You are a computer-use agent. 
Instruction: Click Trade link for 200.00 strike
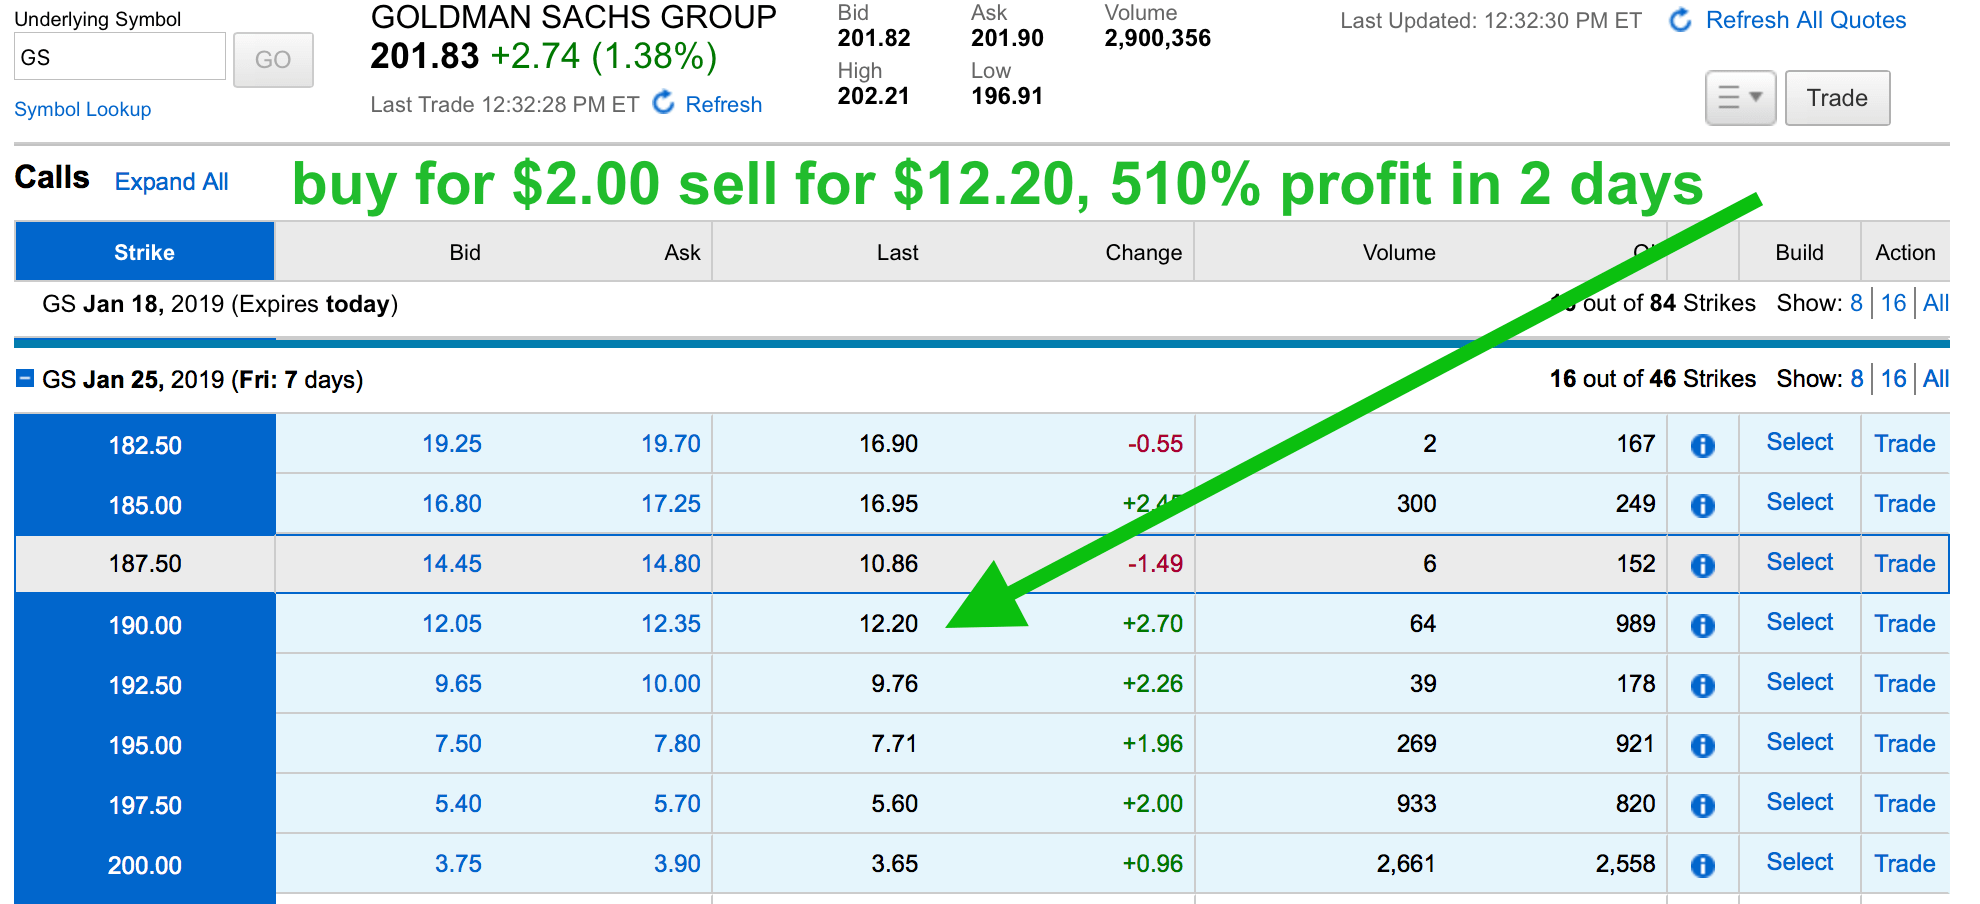pyautogui.click(x=1905, y=864)
